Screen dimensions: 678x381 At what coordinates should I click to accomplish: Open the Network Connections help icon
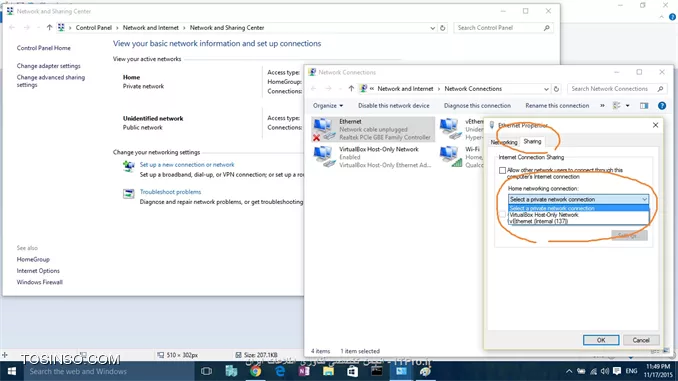coord(662,106)
